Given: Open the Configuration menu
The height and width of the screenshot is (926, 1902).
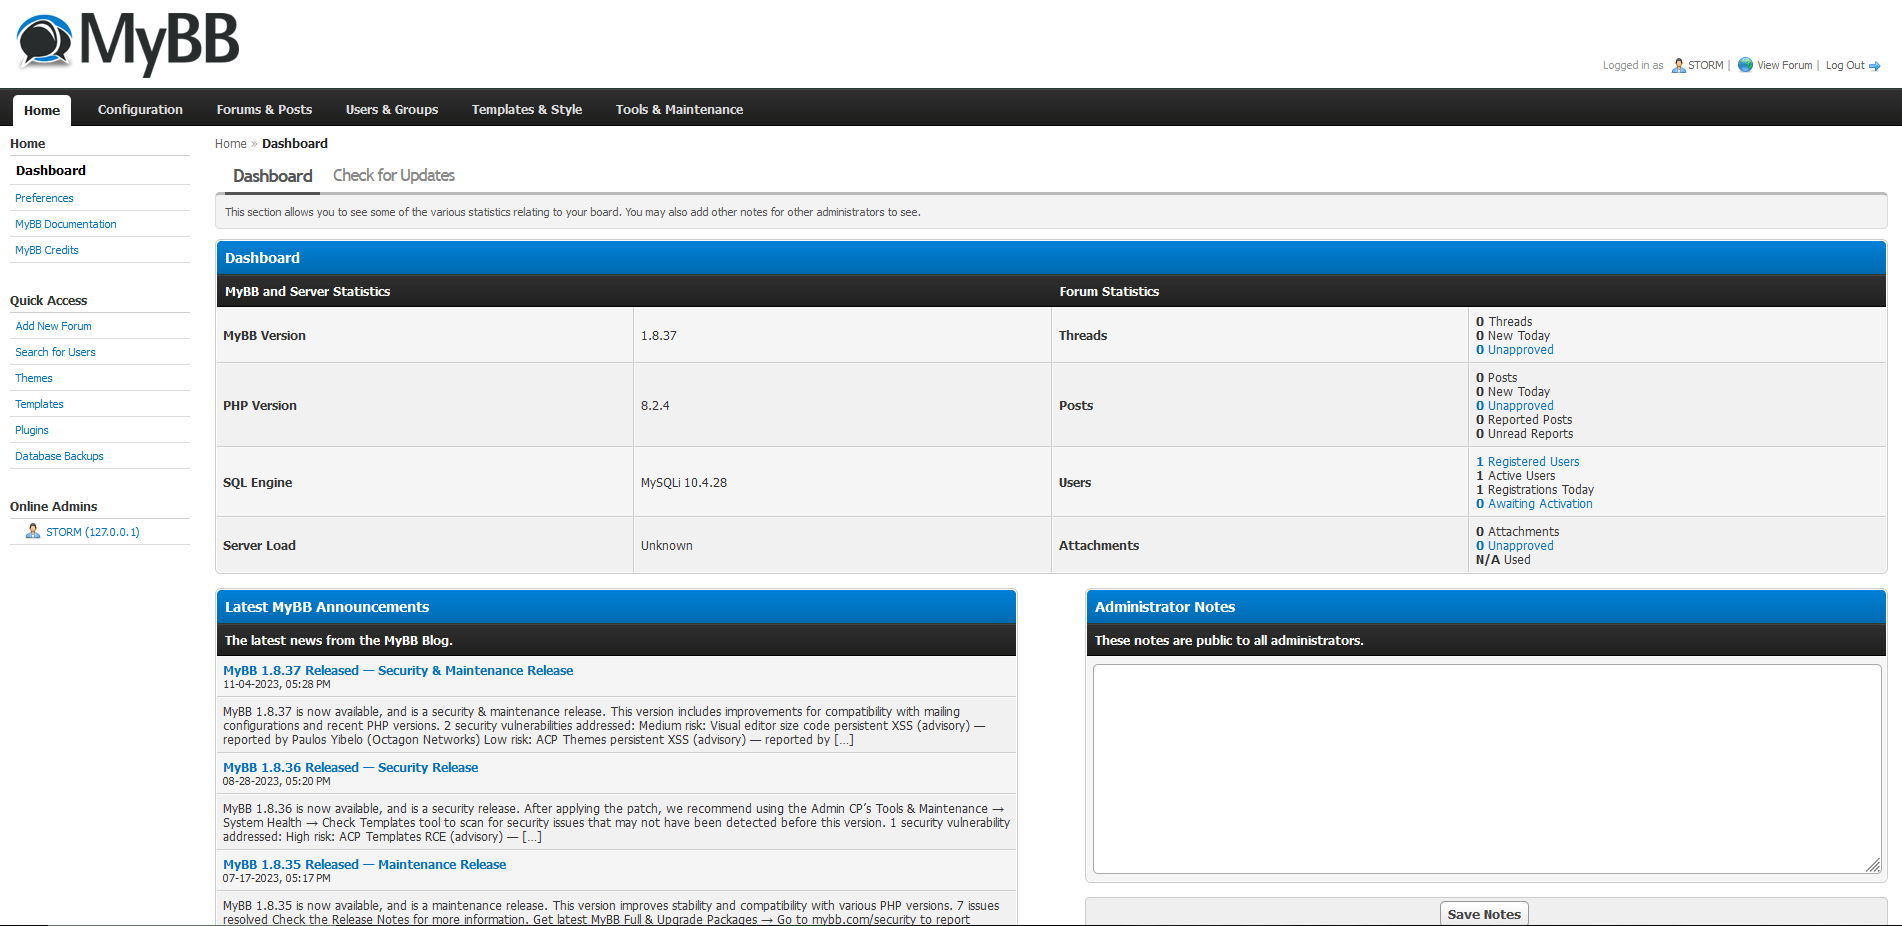Looking at the screenshot, I should (x=140, y=110).
